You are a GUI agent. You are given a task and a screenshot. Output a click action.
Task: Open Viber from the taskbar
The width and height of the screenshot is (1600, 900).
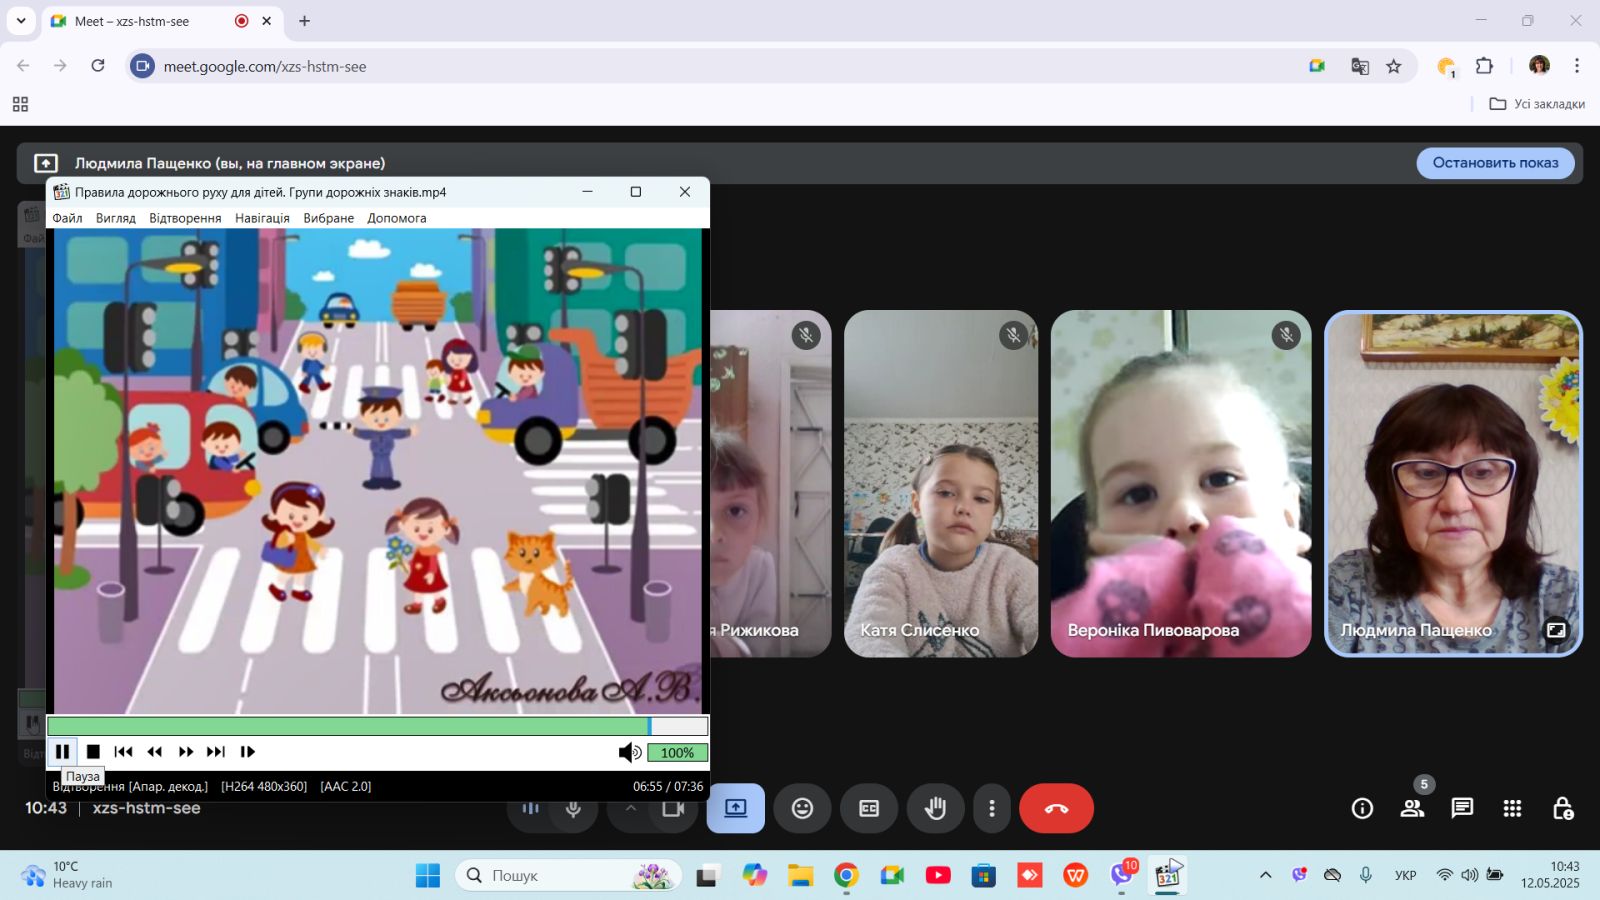tap(1122, 876)
